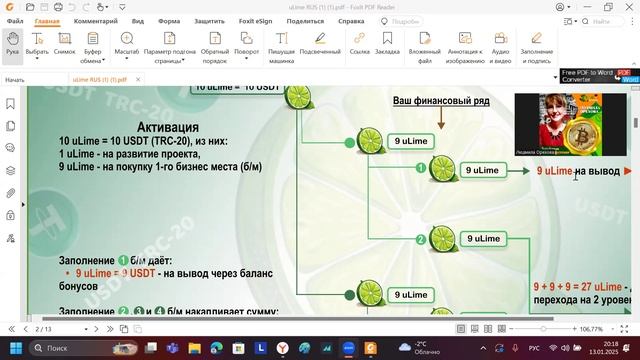This screenshot has width=640, height=360.
Task: Expand the Zoom (Масштаб) dropdown arrow
Action: (127, 59)
